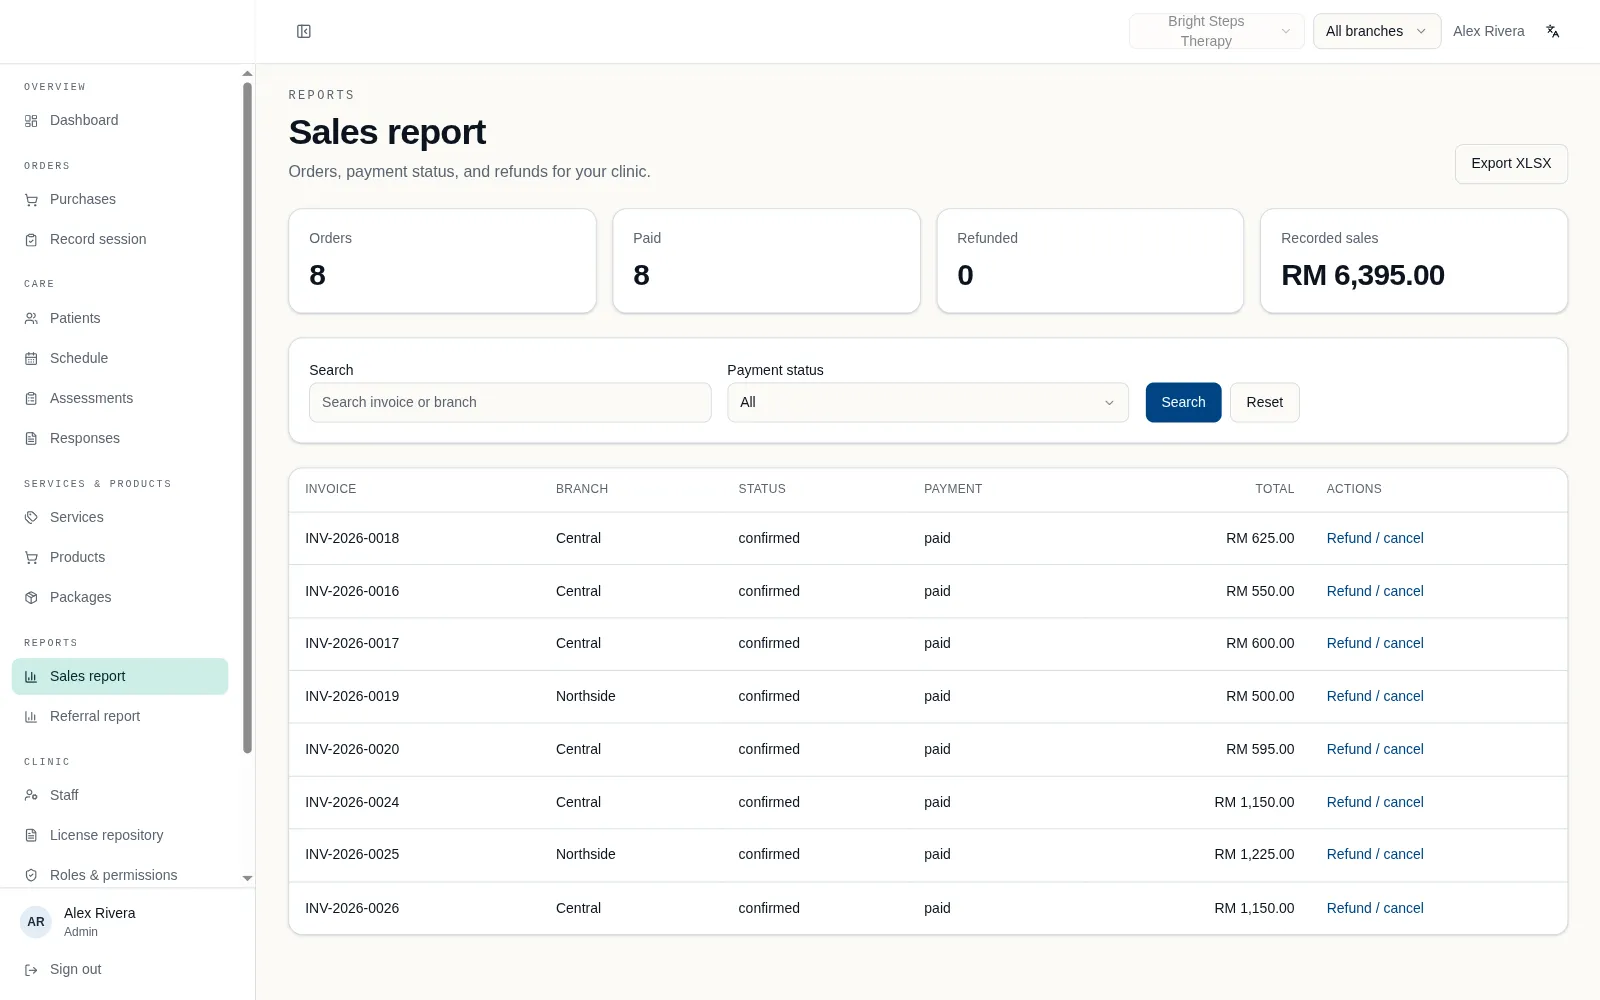Image resolution: width=1600 pixels, height=1000 pixels.
Task: Open Assessments from the sidebar
Action: [120, 398]
